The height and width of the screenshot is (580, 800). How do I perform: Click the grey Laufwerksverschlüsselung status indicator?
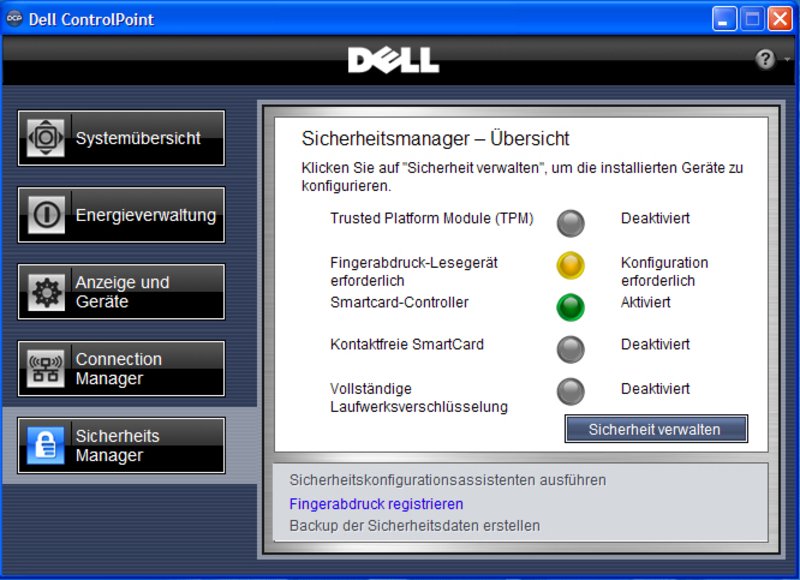570,391
